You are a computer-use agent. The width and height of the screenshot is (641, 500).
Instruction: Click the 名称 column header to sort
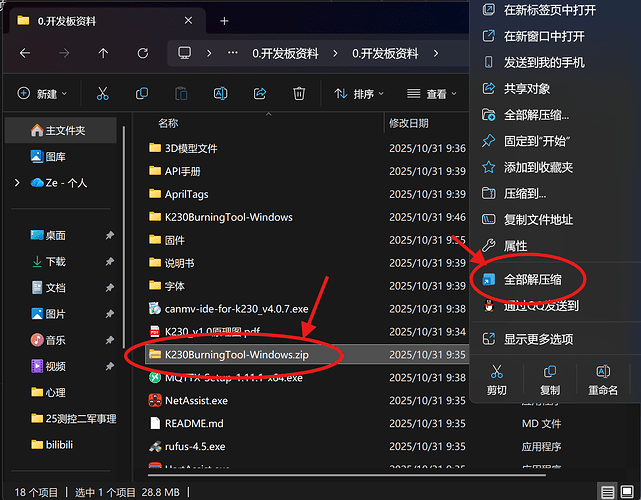point(168,123)
